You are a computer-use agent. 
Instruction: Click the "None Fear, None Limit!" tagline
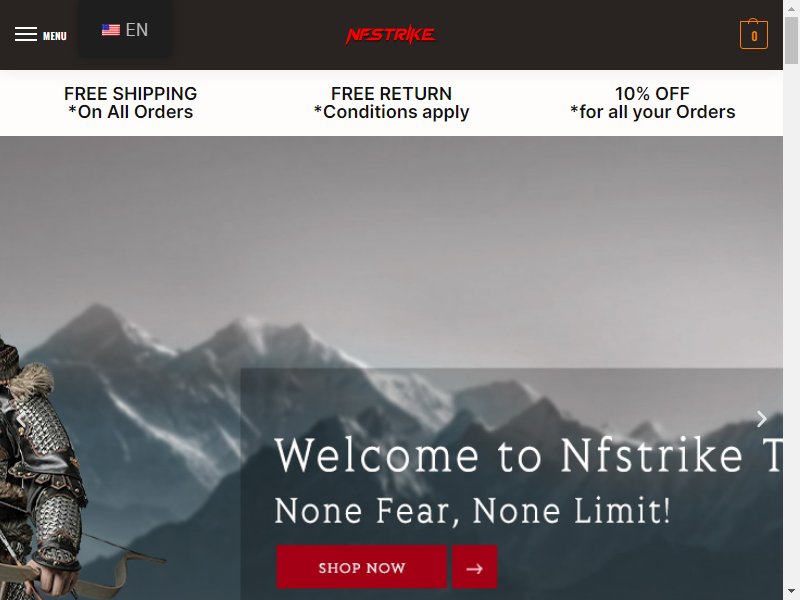pyautogui.click(x=472, y=510)
